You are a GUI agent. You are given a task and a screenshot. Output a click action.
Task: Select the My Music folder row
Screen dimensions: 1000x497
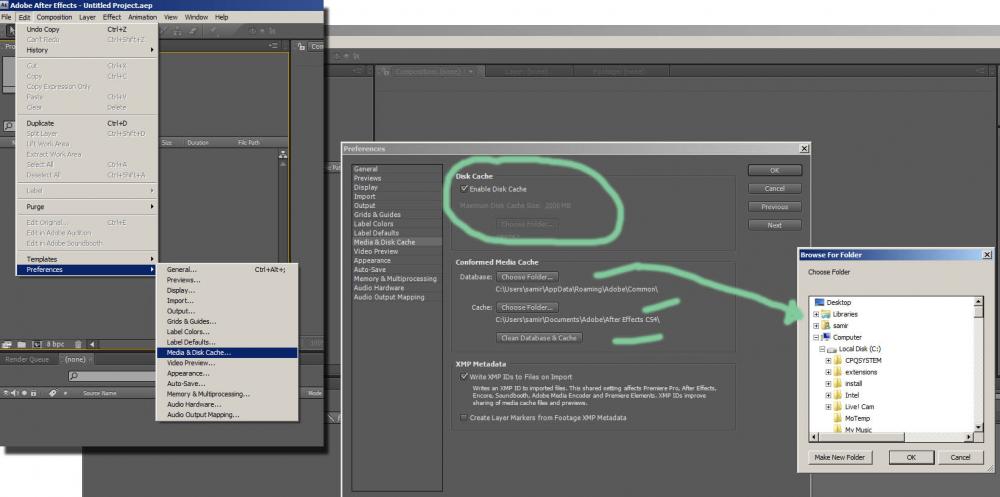pyautogui.click(x=858, y=430)
